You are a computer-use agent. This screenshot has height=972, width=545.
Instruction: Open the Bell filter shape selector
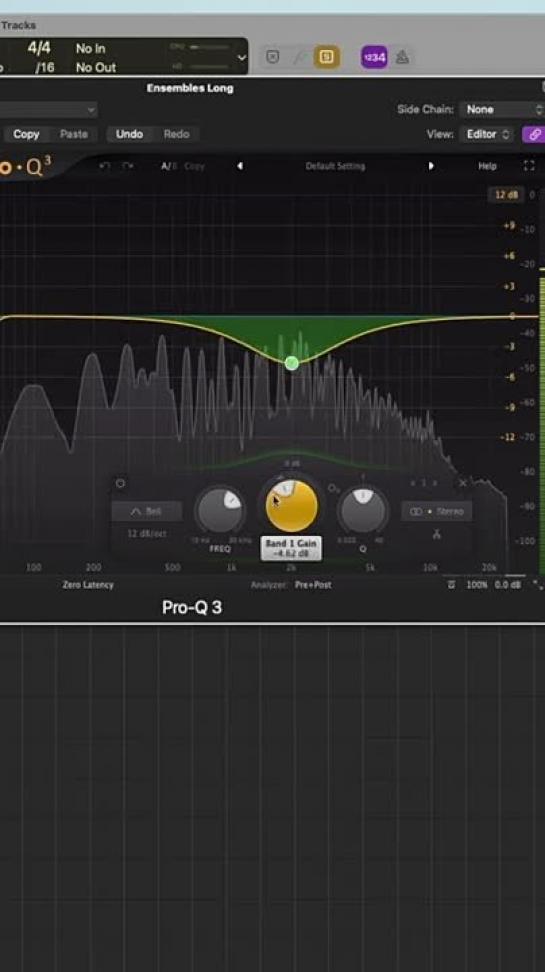[x=146, y=511]
